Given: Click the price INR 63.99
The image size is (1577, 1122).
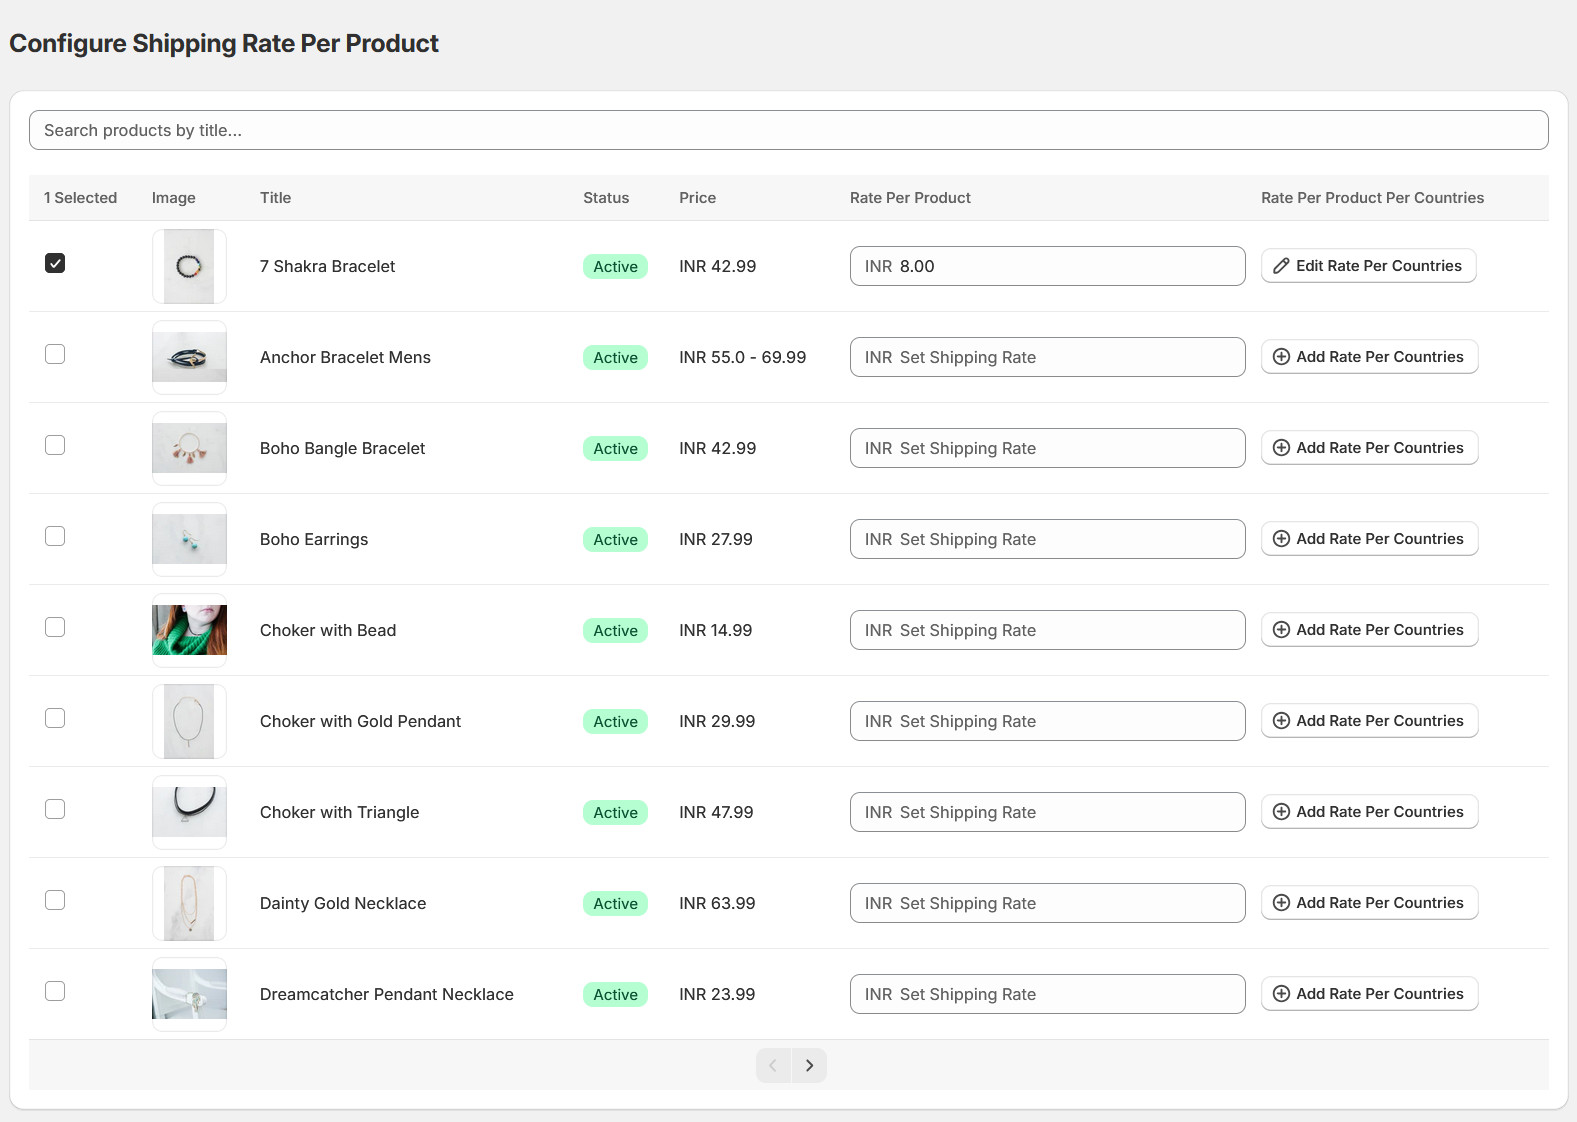Looking at the screenshot, I should (717, 903).
